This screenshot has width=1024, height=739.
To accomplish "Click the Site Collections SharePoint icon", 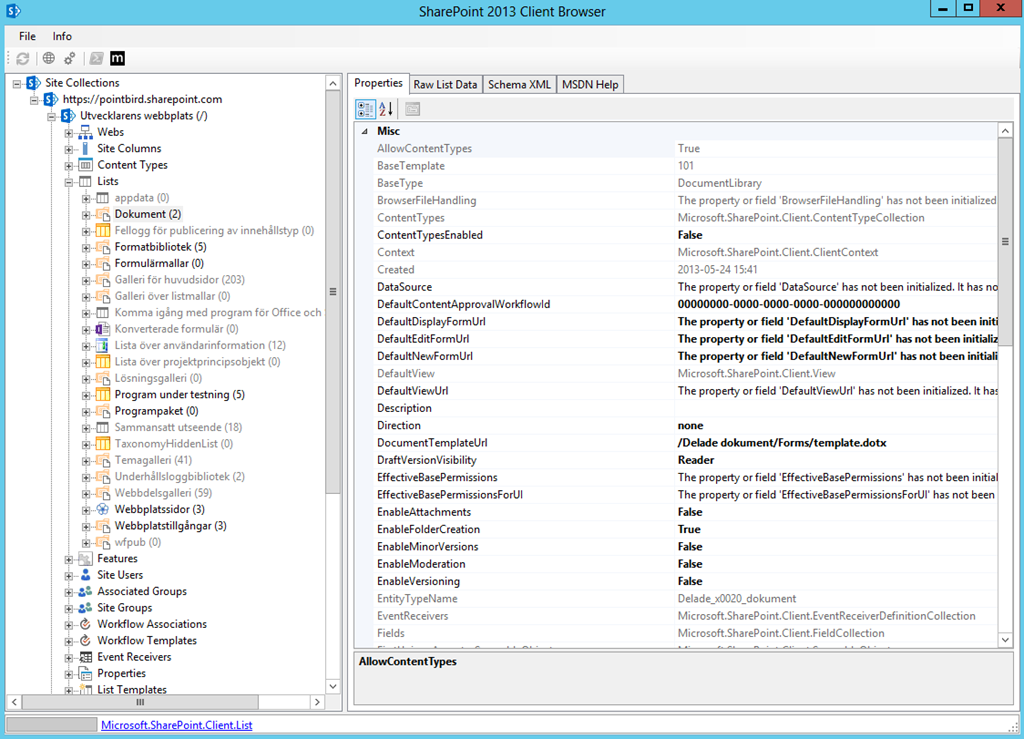I will [33, 83].
